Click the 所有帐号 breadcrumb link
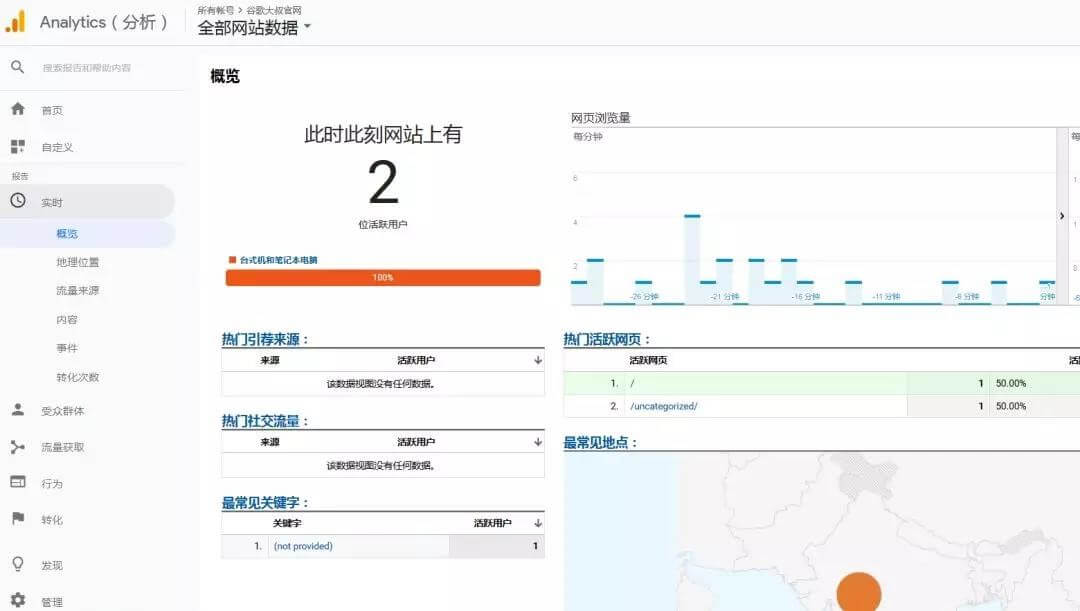Image resolution: width=1080 pixels, height=611 pixels. pyautogui.click(x=215, y=10)
